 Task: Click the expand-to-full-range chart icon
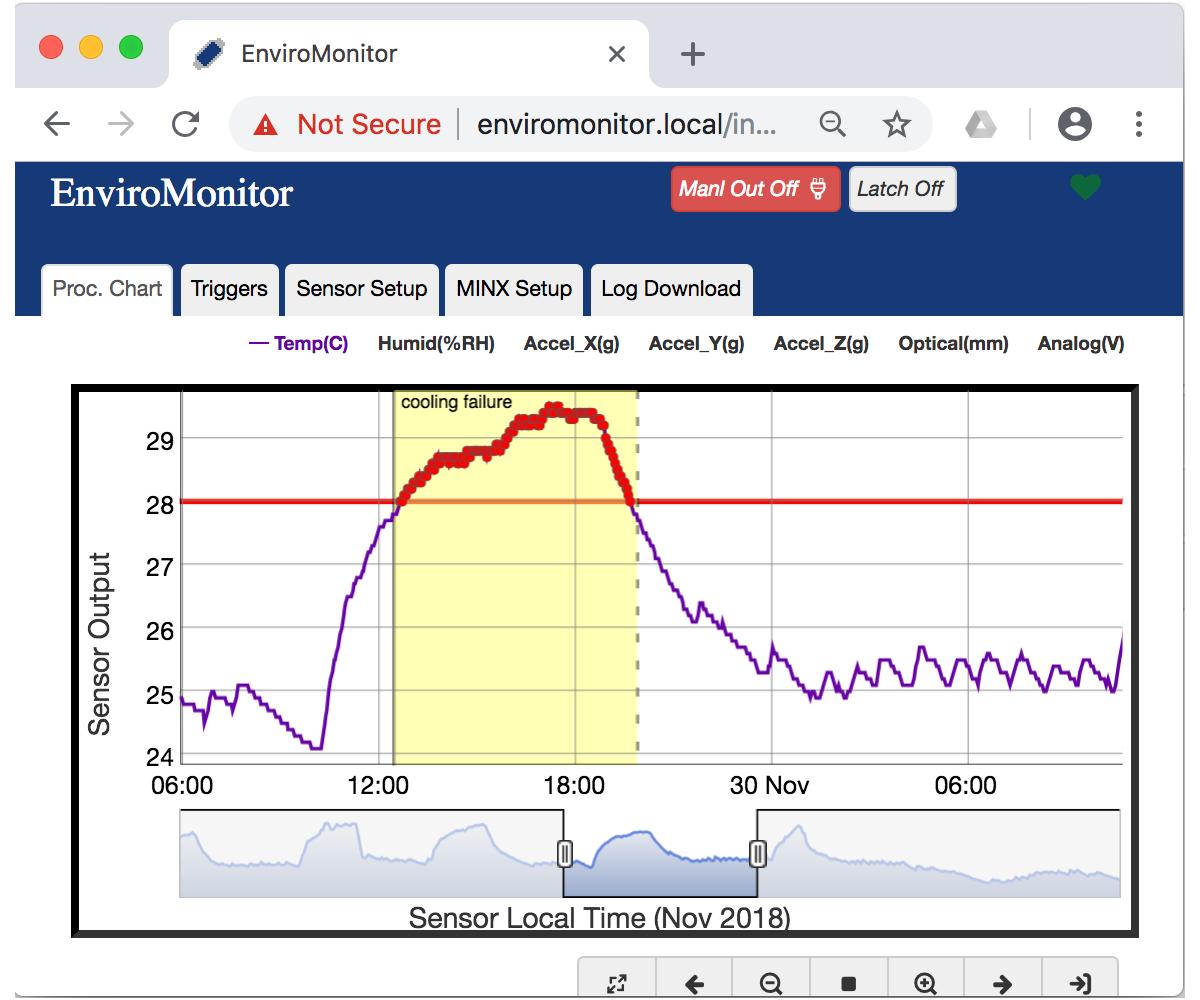coord(617,983)
